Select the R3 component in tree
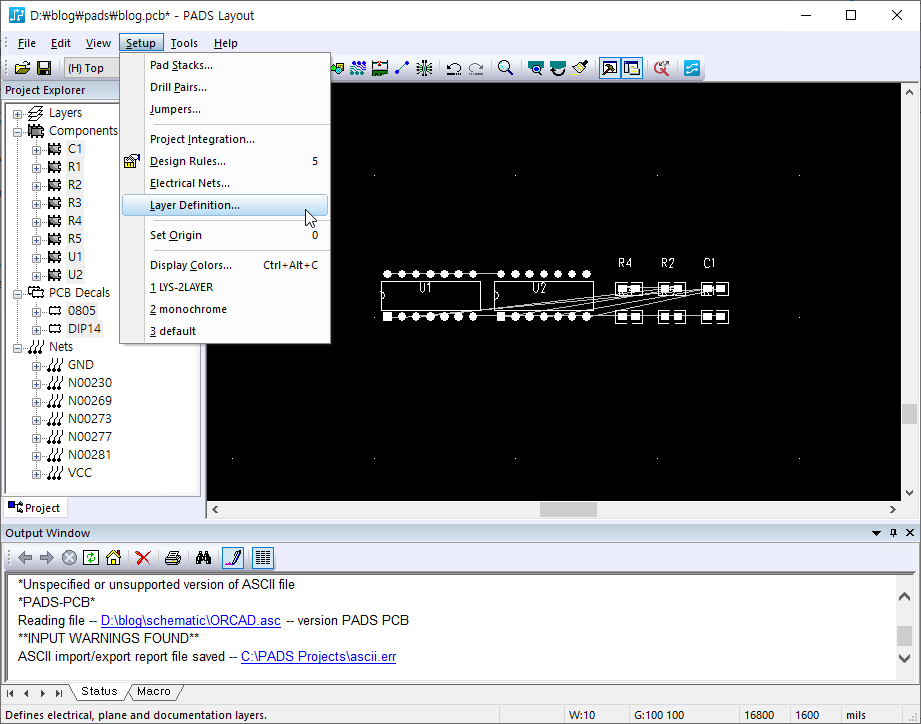This screenshot has height=724, width=921. tap(75, 203)
